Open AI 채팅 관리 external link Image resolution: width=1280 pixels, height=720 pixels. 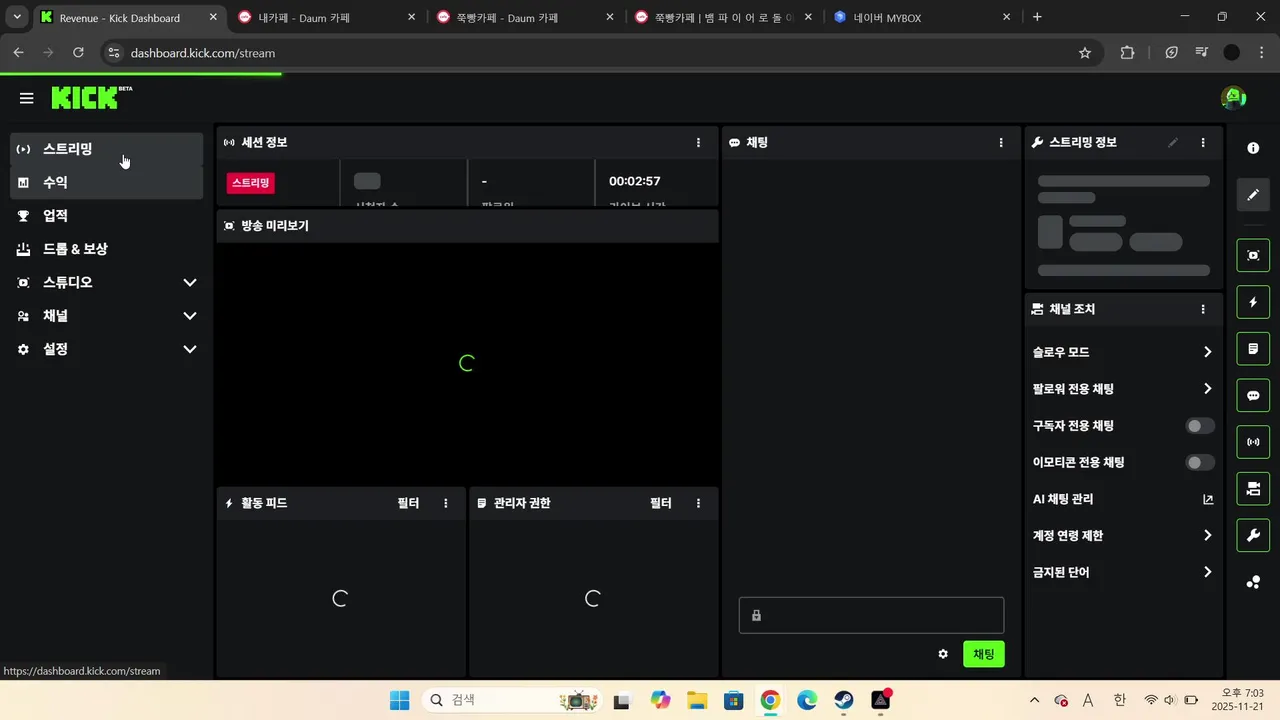(x=1207, y=499)
